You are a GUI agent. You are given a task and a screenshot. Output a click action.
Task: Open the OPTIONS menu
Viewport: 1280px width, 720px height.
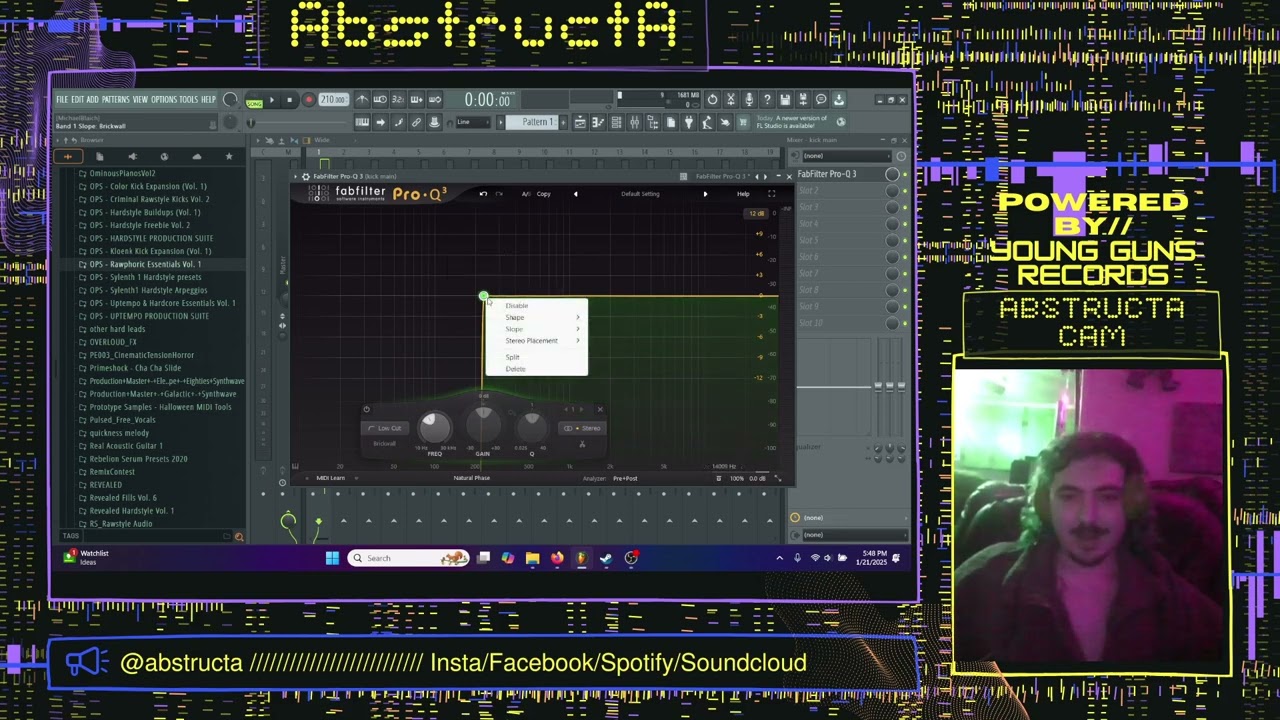pyautogui.click(x=163, y=100)
